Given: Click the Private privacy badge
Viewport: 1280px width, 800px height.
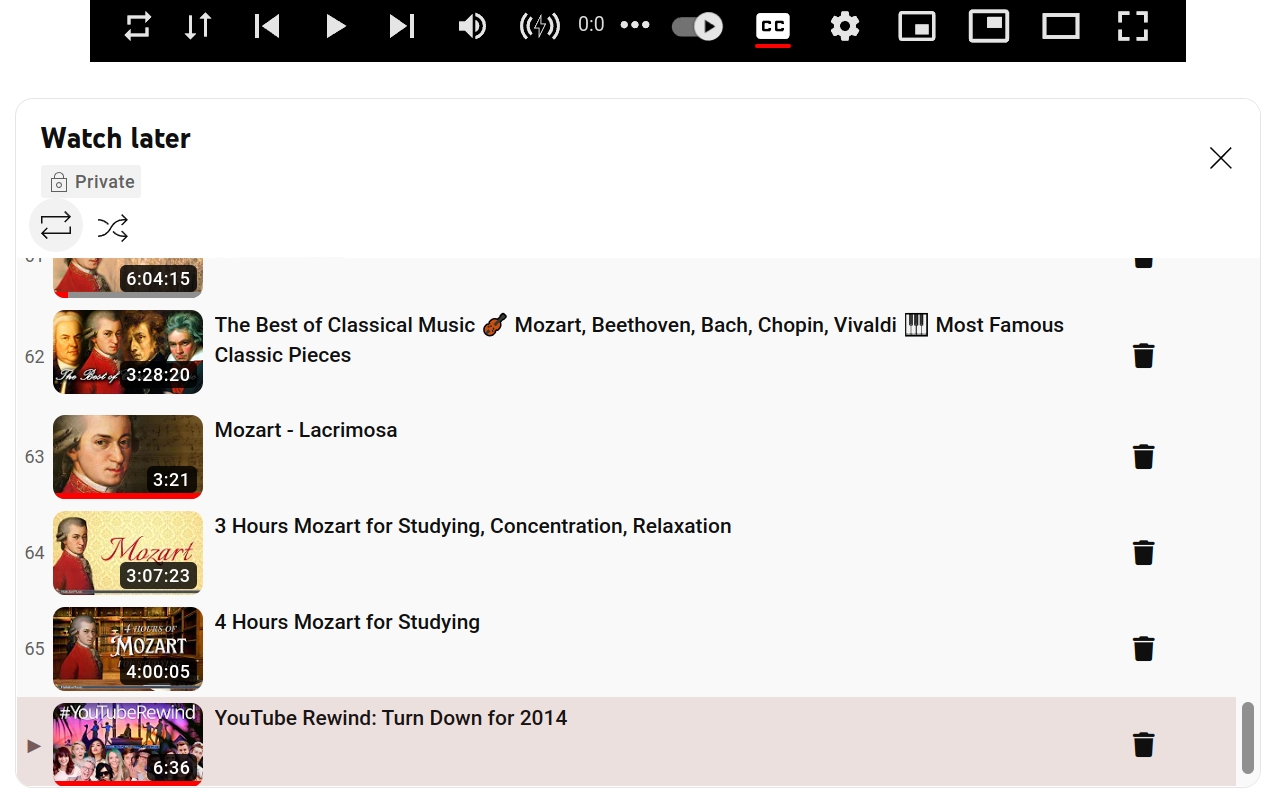Looking at the screenshot, I should click(91, 182).
